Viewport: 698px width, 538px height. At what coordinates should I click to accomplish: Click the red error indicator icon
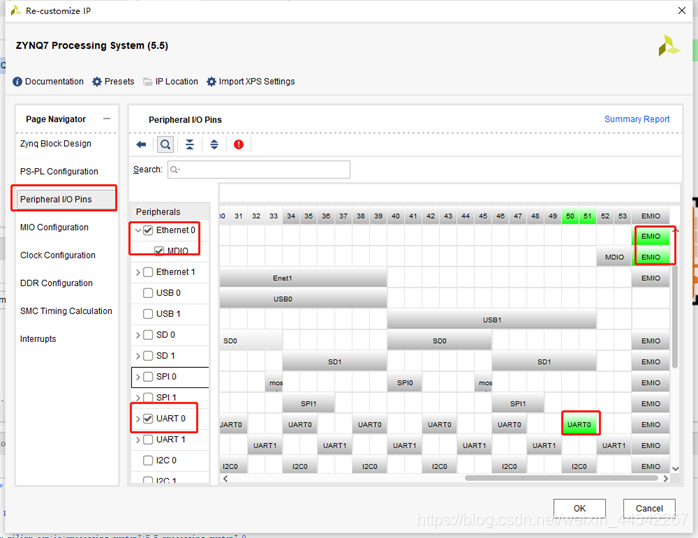(x=239, y=144)
